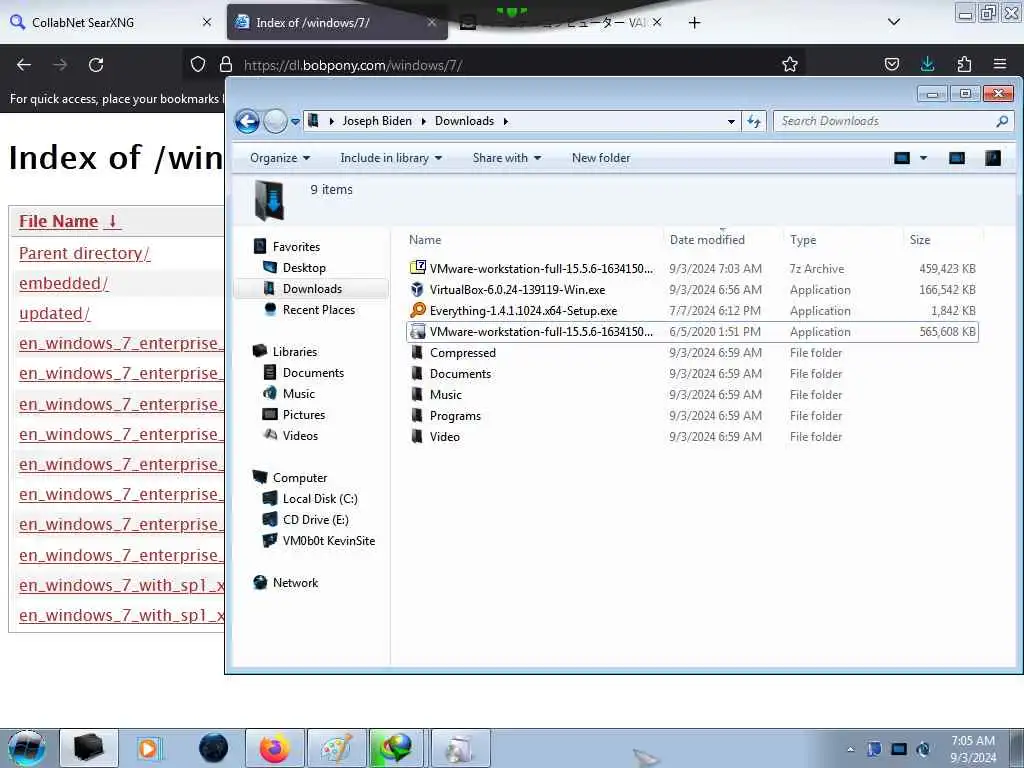Open the embedded/ directory link
Viewport: 1024px width, 768px height.
[x=63, y=283]
